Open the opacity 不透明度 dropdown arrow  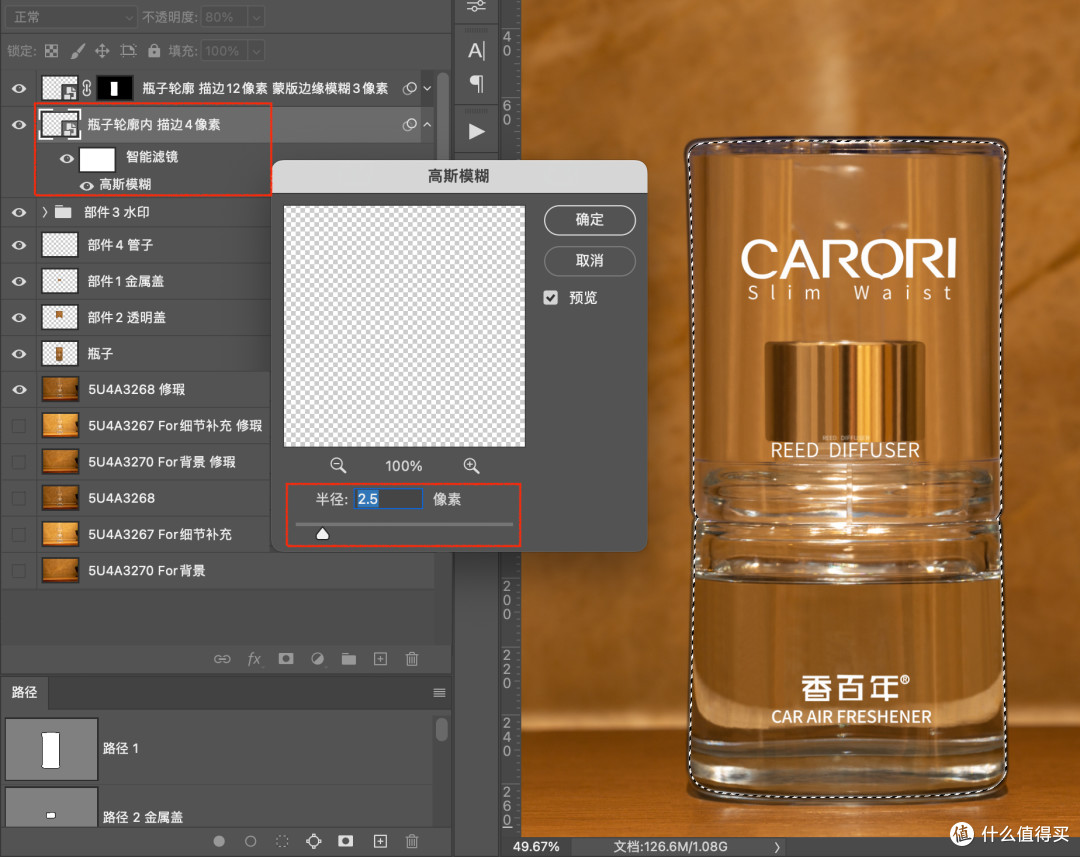(256, 17)
